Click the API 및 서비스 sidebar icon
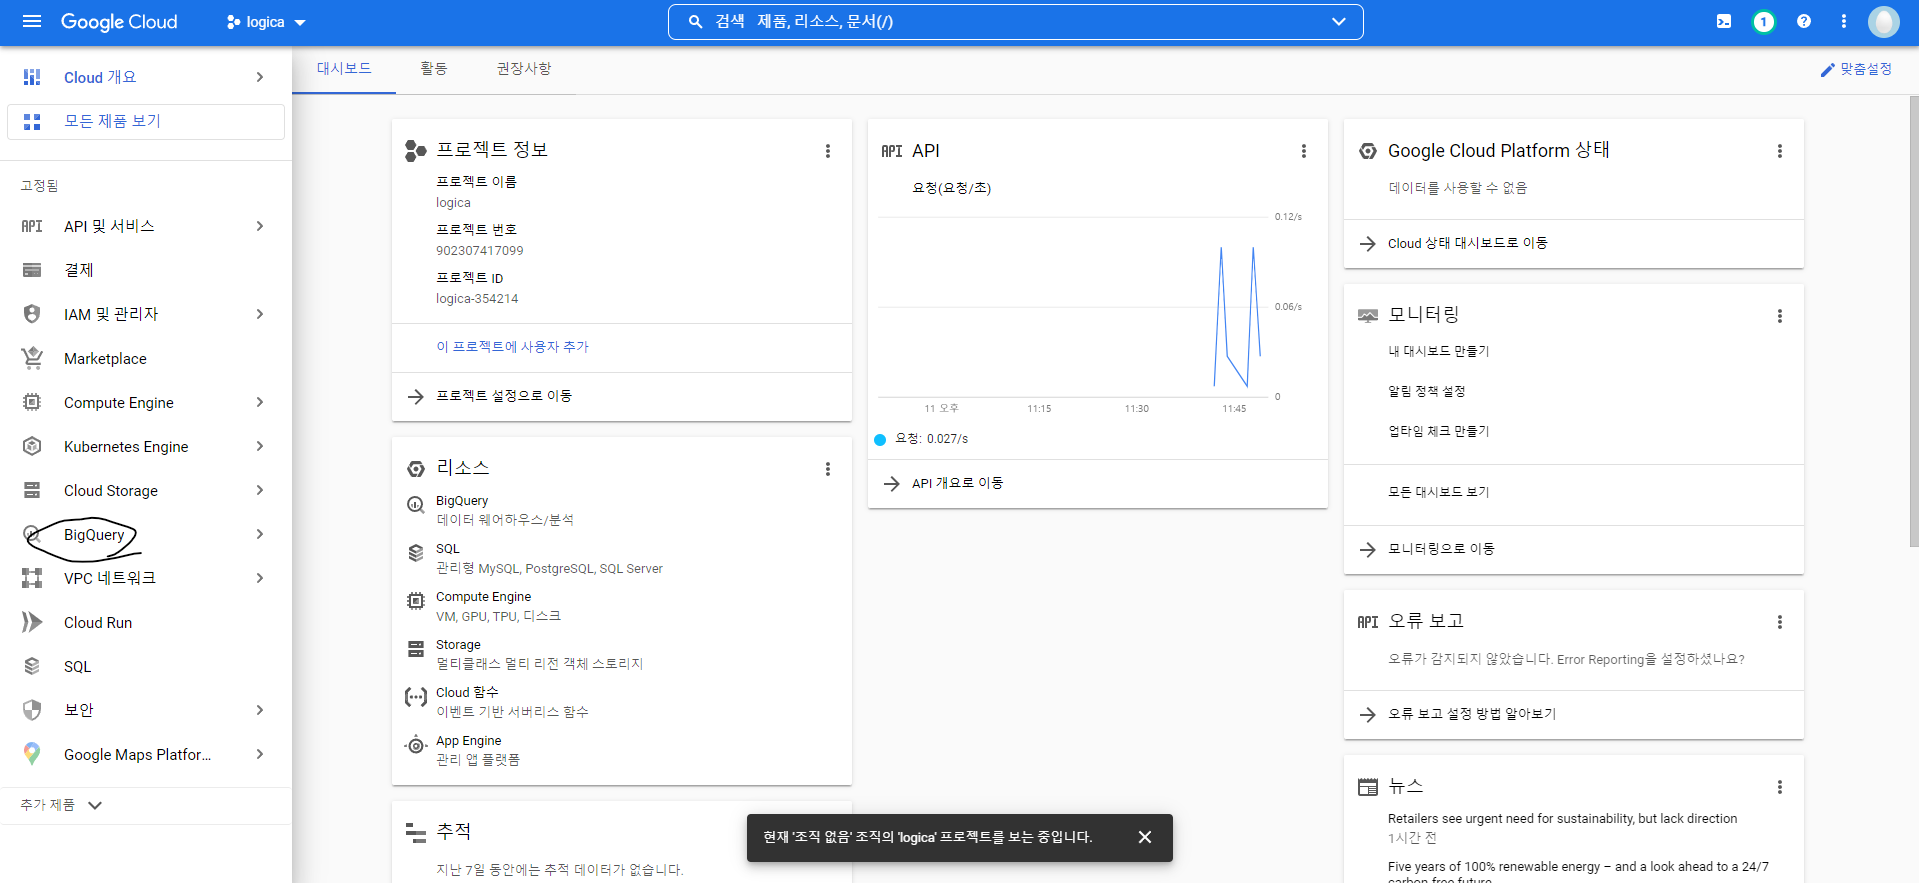 pyautogui.click(x=32, y=226)
